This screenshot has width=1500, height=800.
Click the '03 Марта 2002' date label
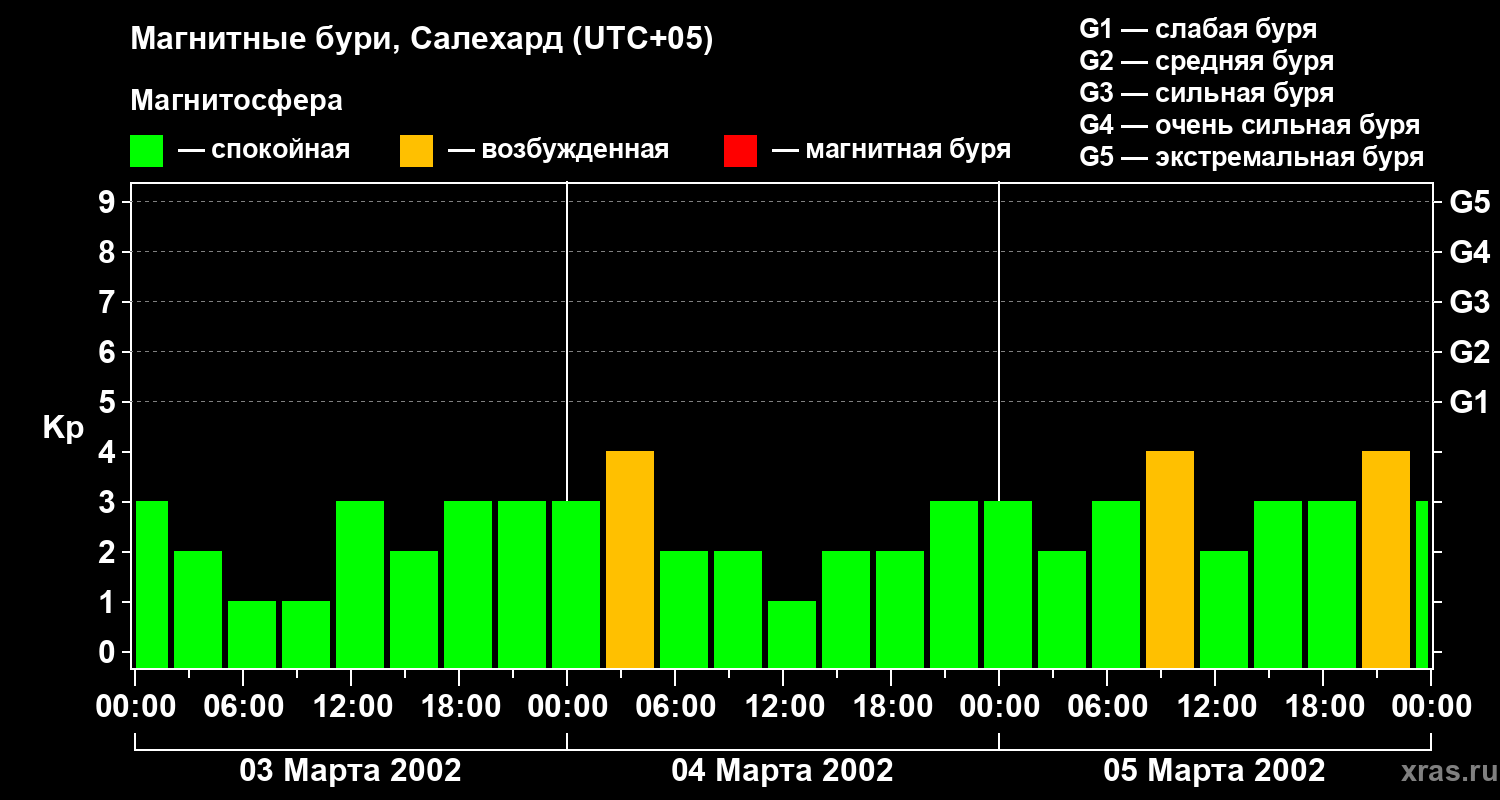[x=350, y=771]
